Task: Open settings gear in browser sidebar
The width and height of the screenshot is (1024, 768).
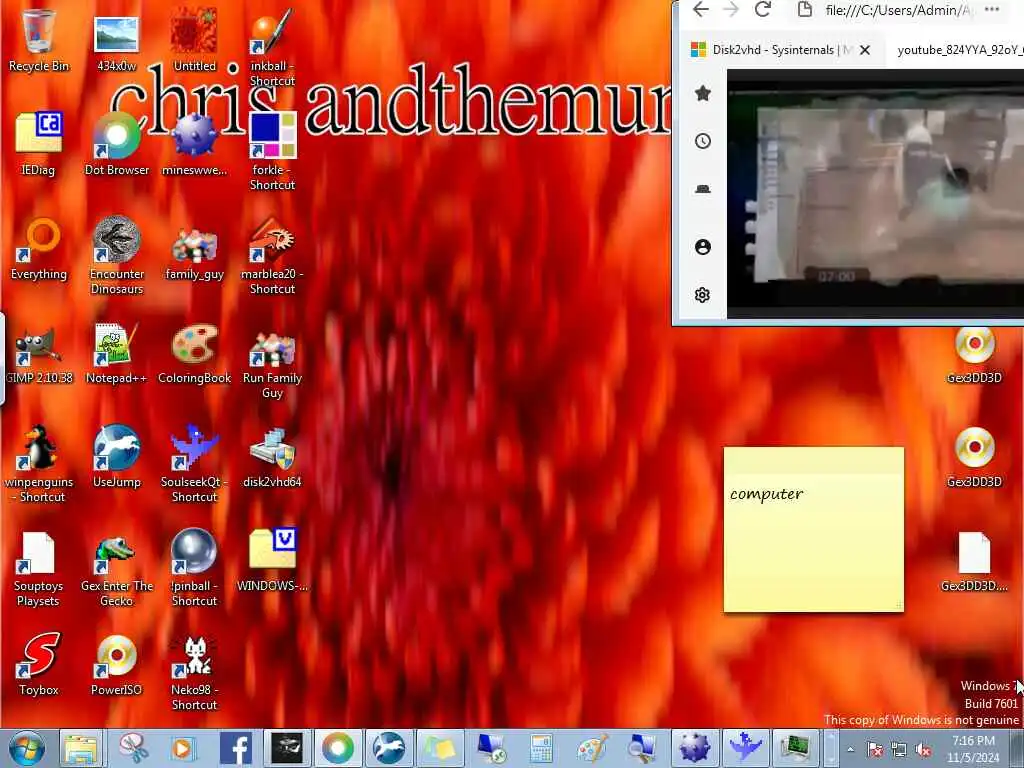Action: click(703, 295)
